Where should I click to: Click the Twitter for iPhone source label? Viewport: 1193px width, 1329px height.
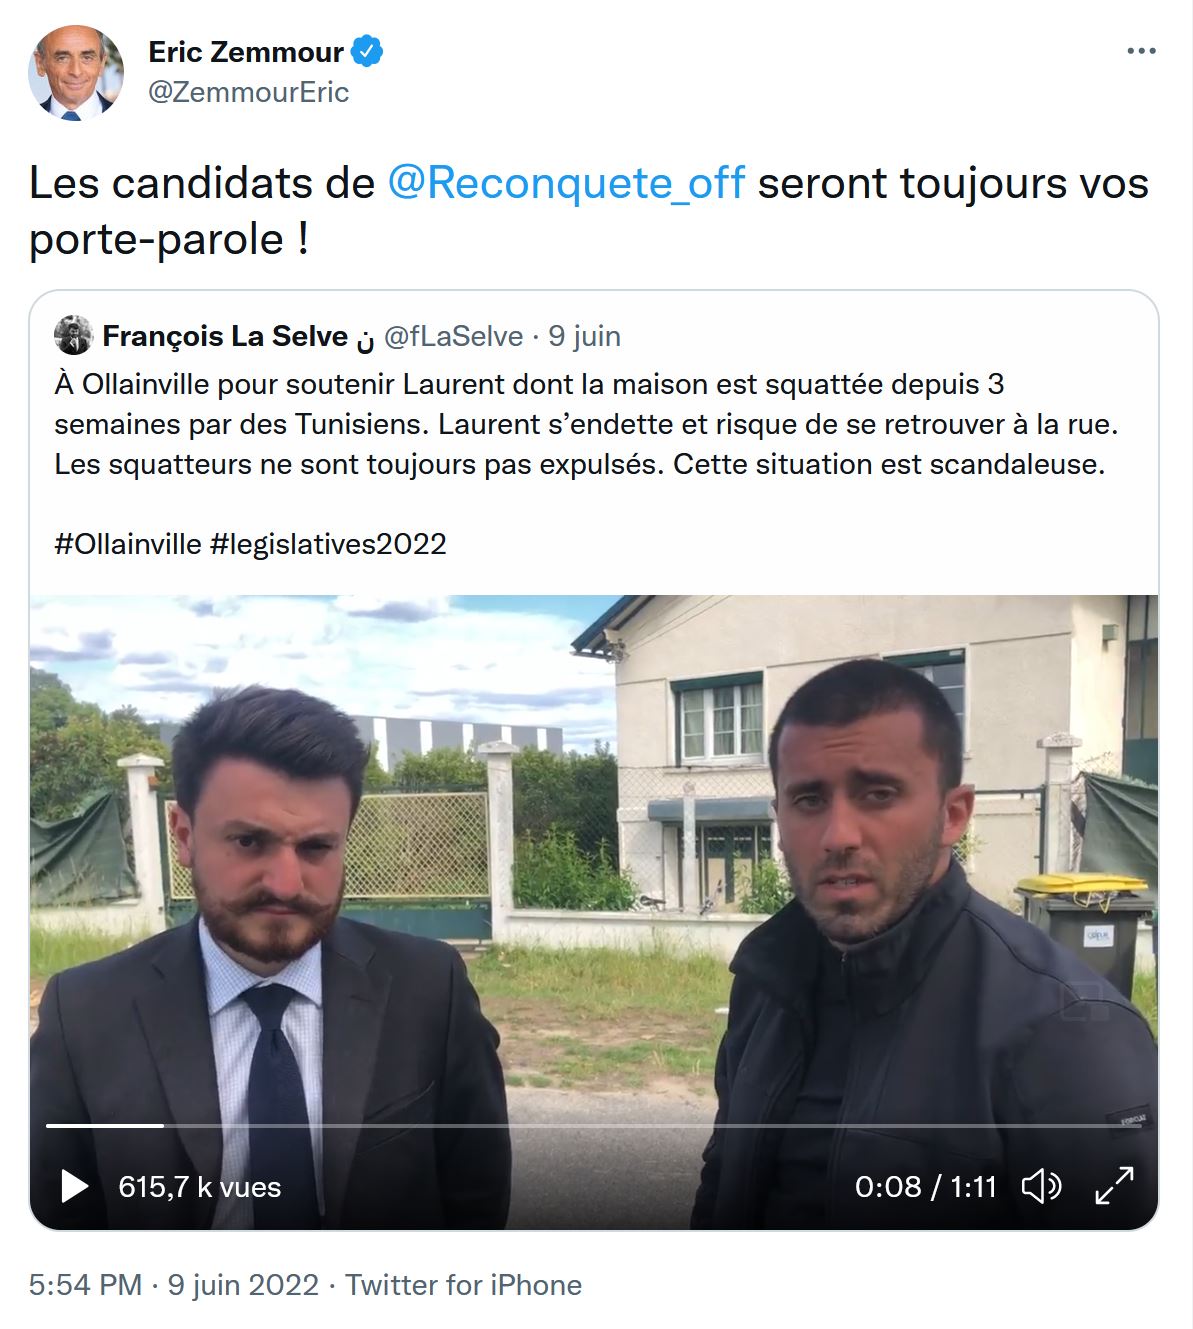tap(464, 1285)
